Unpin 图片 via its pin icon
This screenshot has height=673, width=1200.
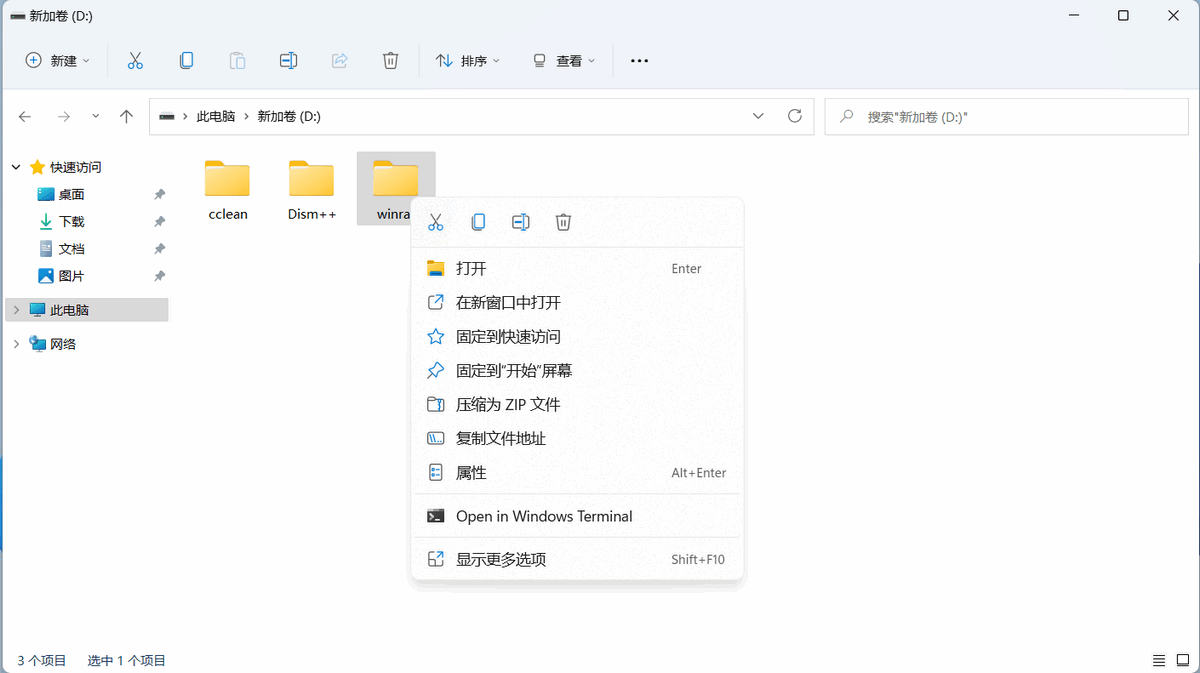coord(159,276)
